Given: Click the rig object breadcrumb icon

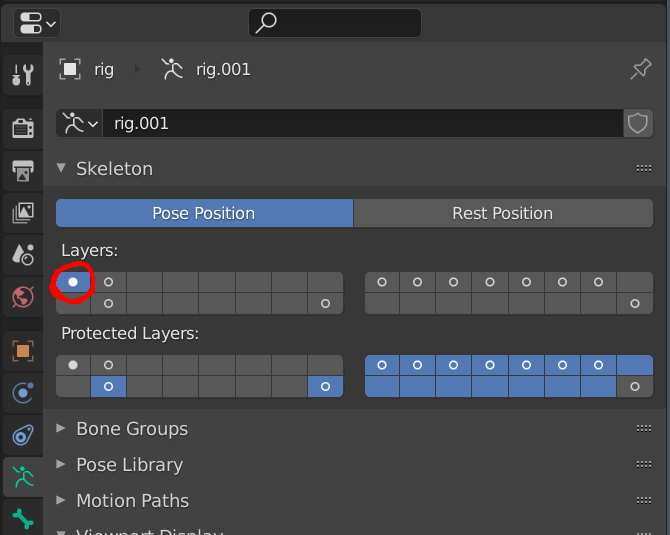Looking at the screenshot, I should [x=70, y=69].
